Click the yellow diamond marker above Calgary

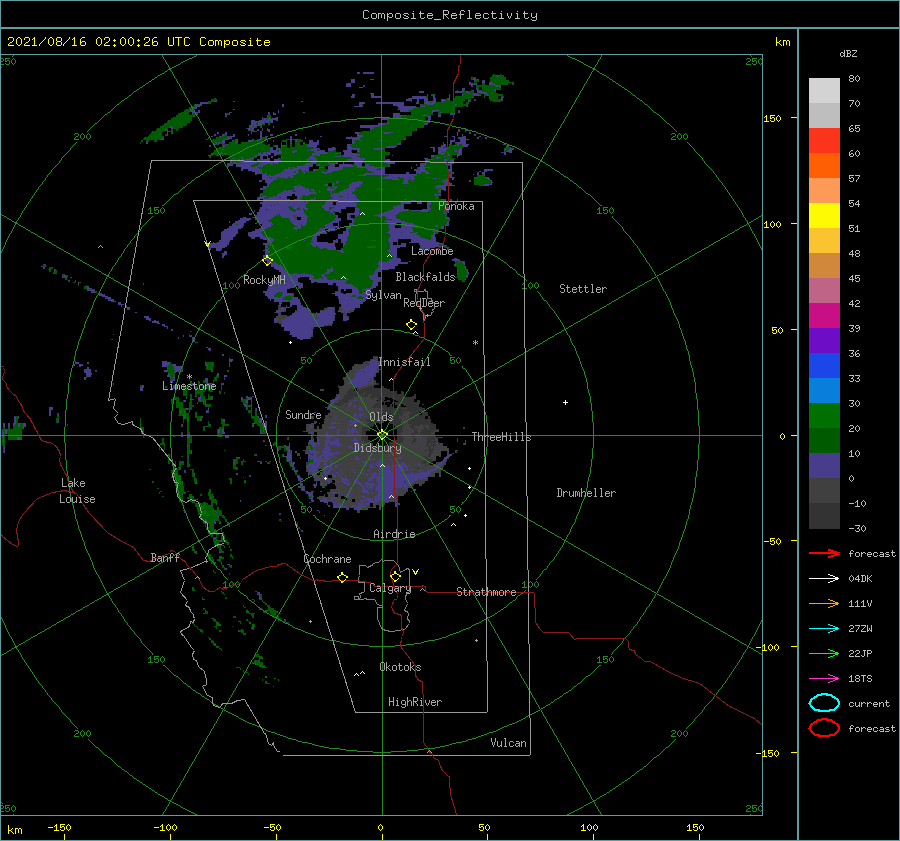(x=395, y=576)
